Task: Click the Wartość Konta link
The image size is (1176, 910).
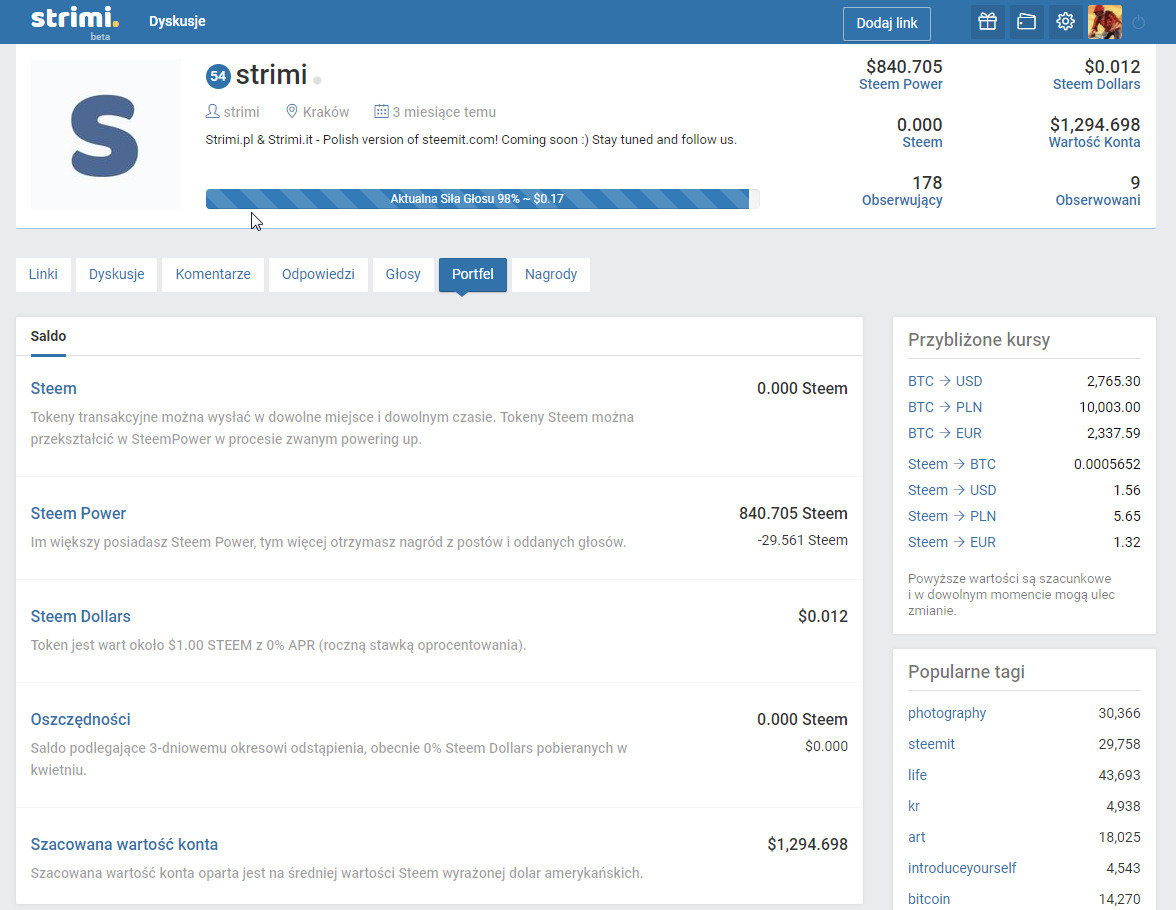Action: pyautogui.click(x=1094, y=142)
